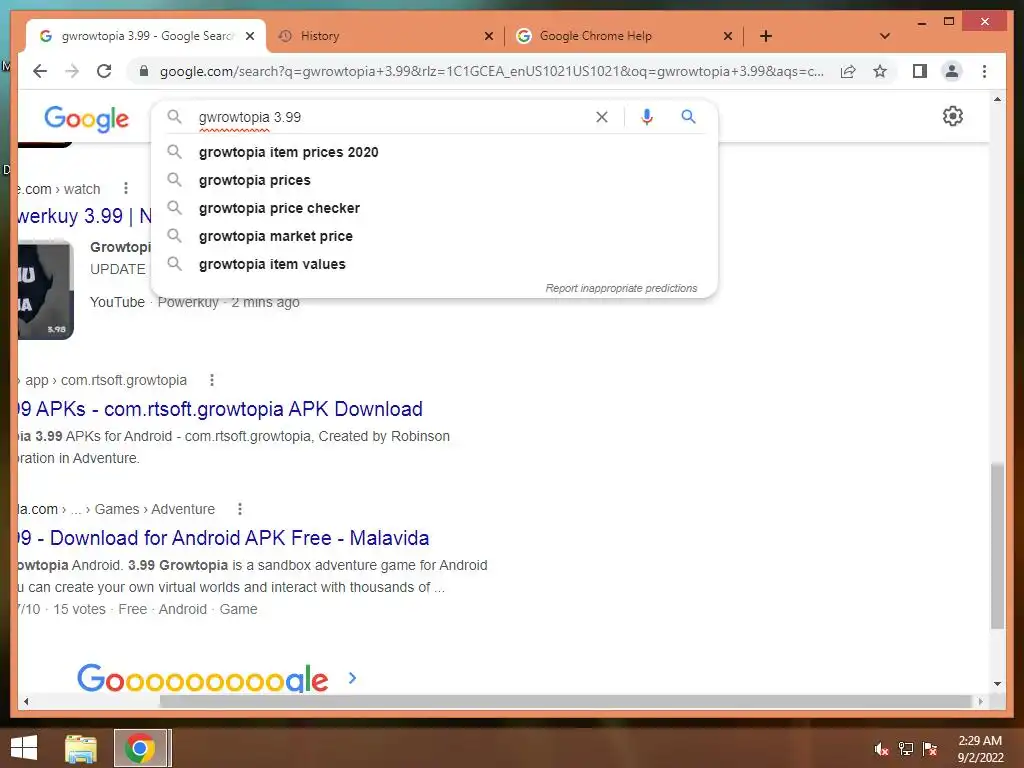Click inside the Google search input field
The image size is (1024, 768).
click(392, 117)
